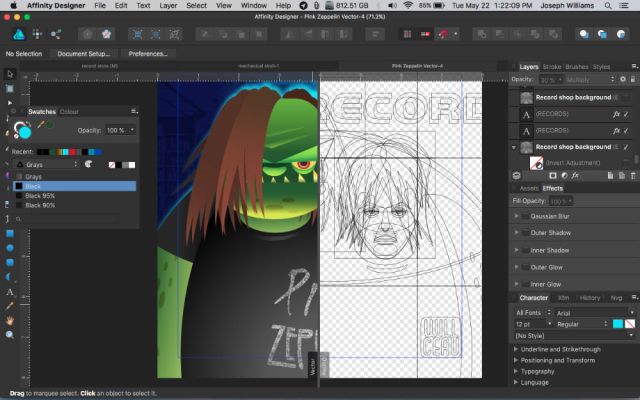
Task: Open macOS Spotlight search icon
Action: point(608,6)
